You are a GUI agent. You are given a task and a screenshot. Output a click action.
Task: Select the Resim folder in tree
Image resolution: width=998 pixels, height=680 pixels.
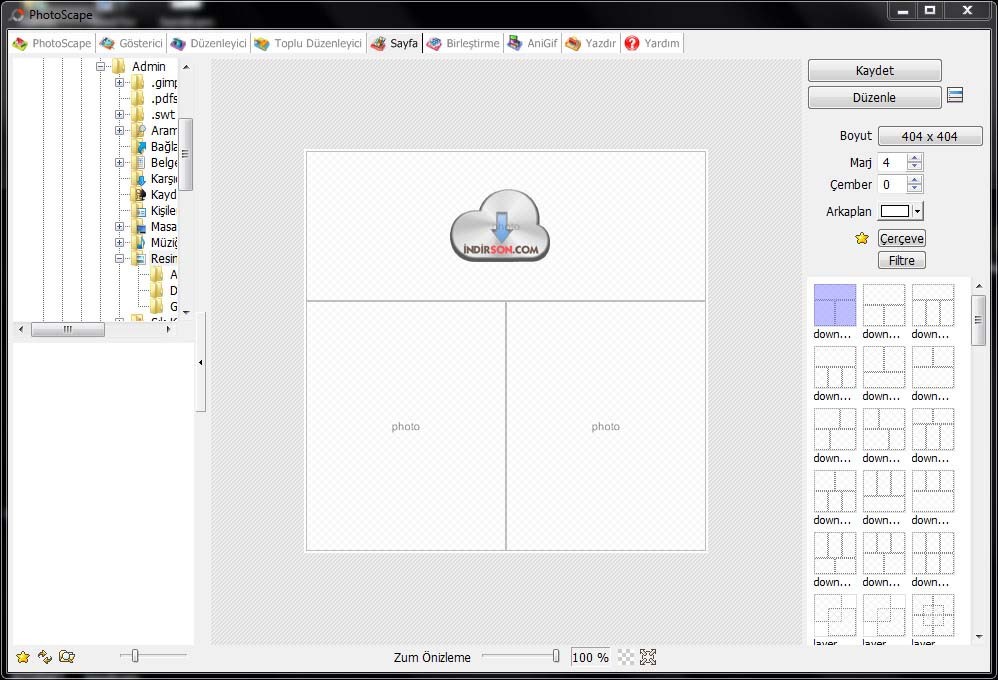(x=164, y=259)
